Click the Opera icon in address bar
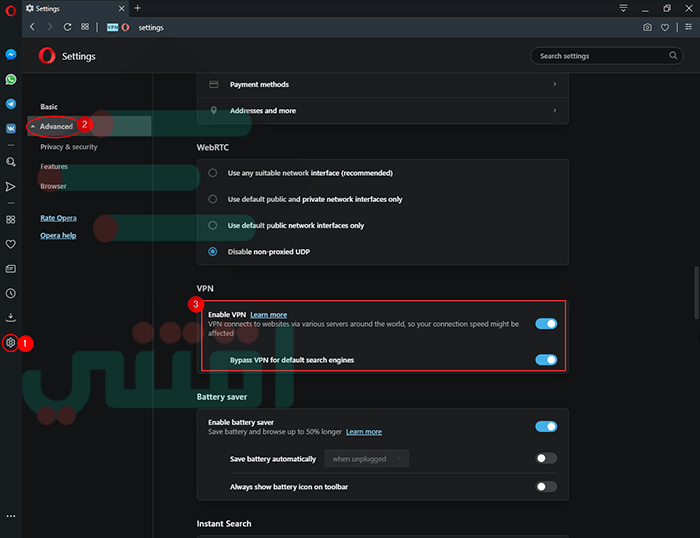This screenshot has width=700, height=538. coord(125,27)
